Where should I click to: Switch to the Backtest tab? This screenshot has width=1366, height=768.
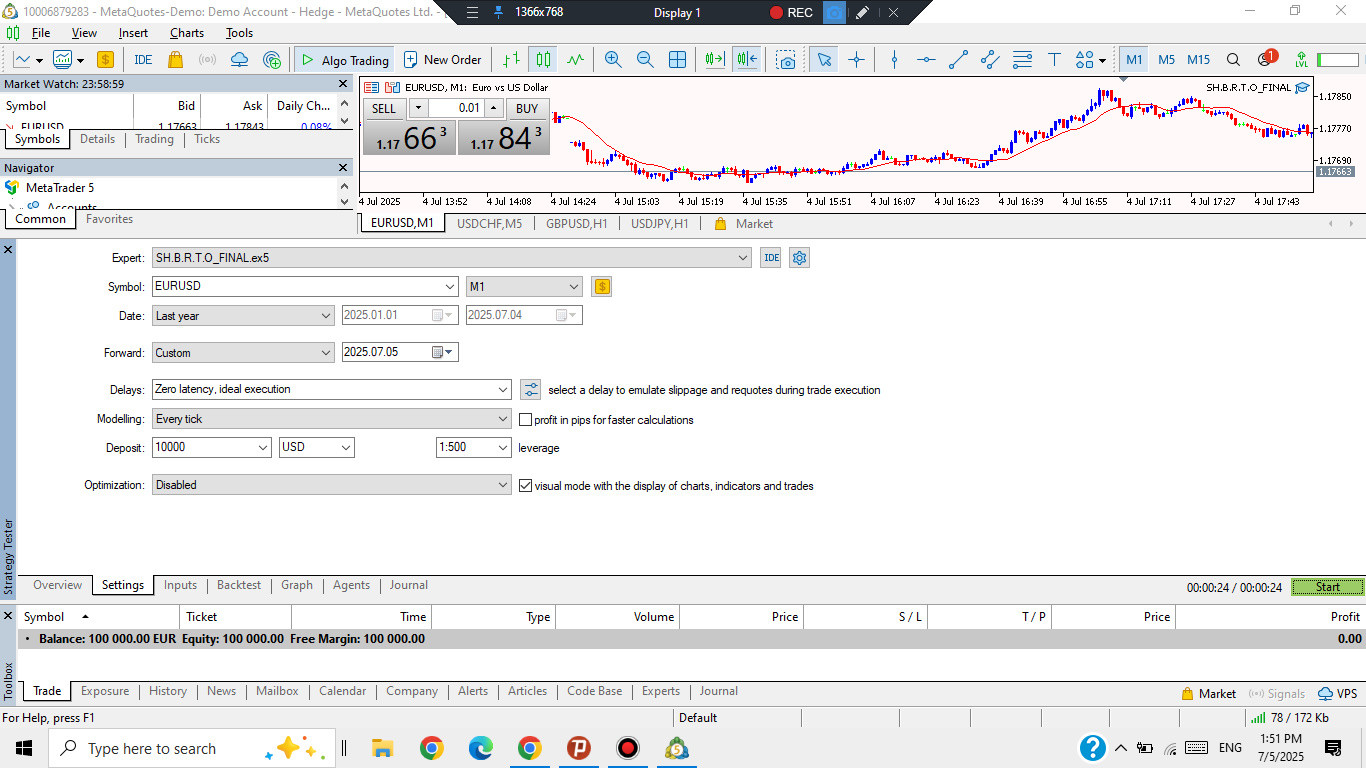point(239,585)
